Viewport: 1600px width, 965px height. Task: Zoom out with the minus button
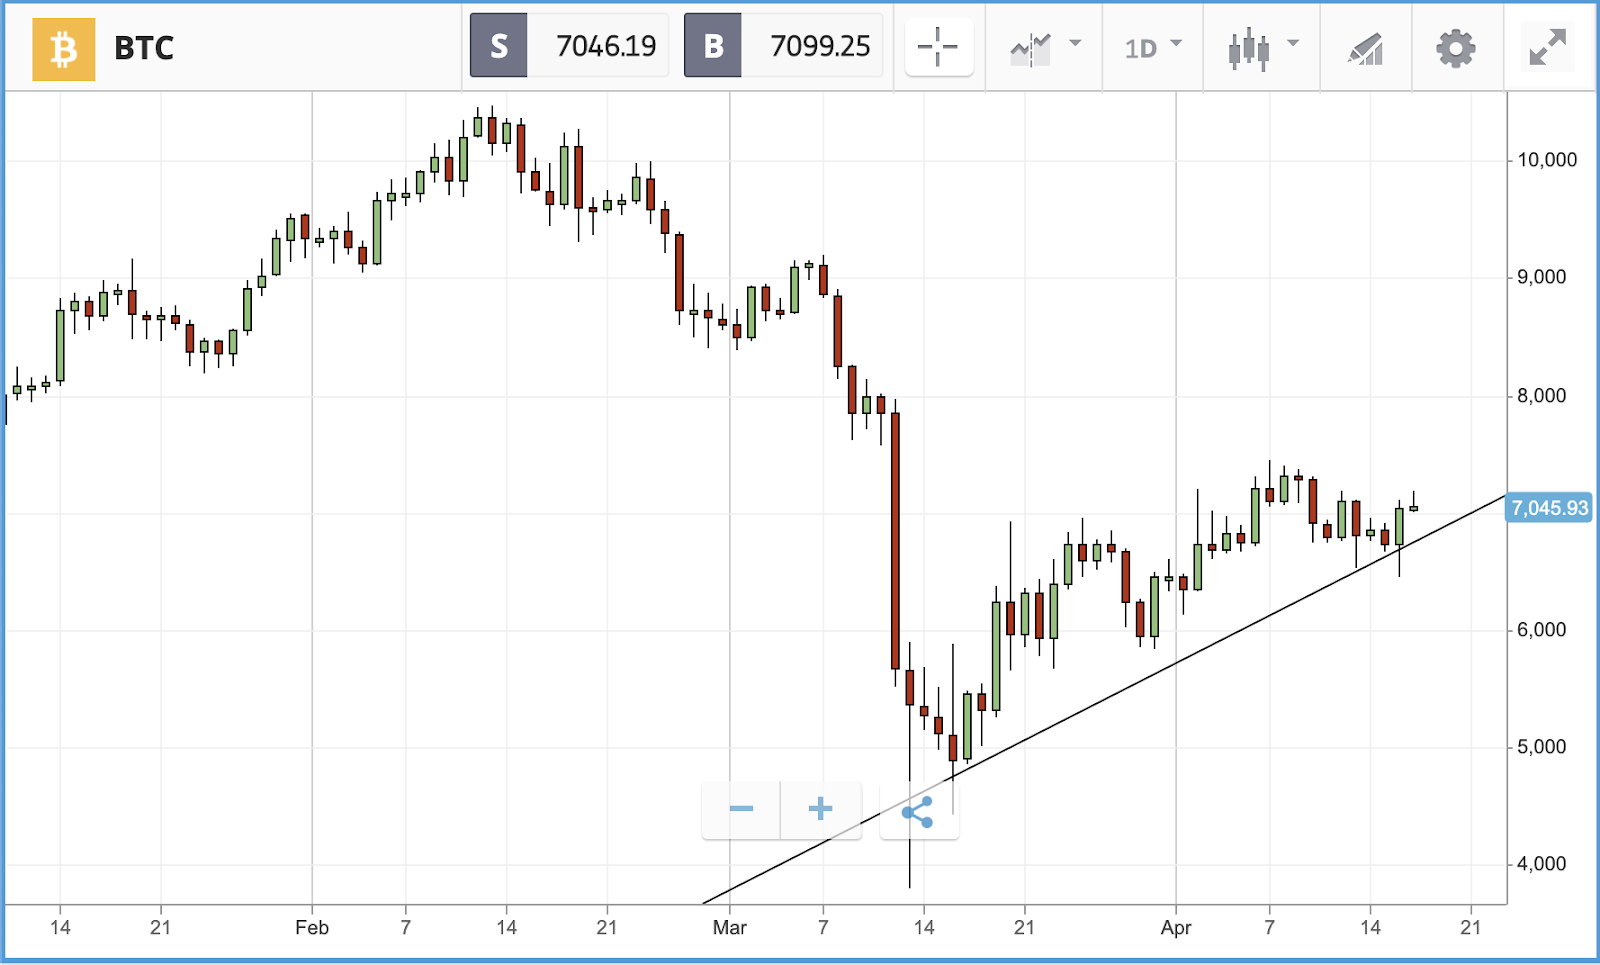[x=741, y=809]
